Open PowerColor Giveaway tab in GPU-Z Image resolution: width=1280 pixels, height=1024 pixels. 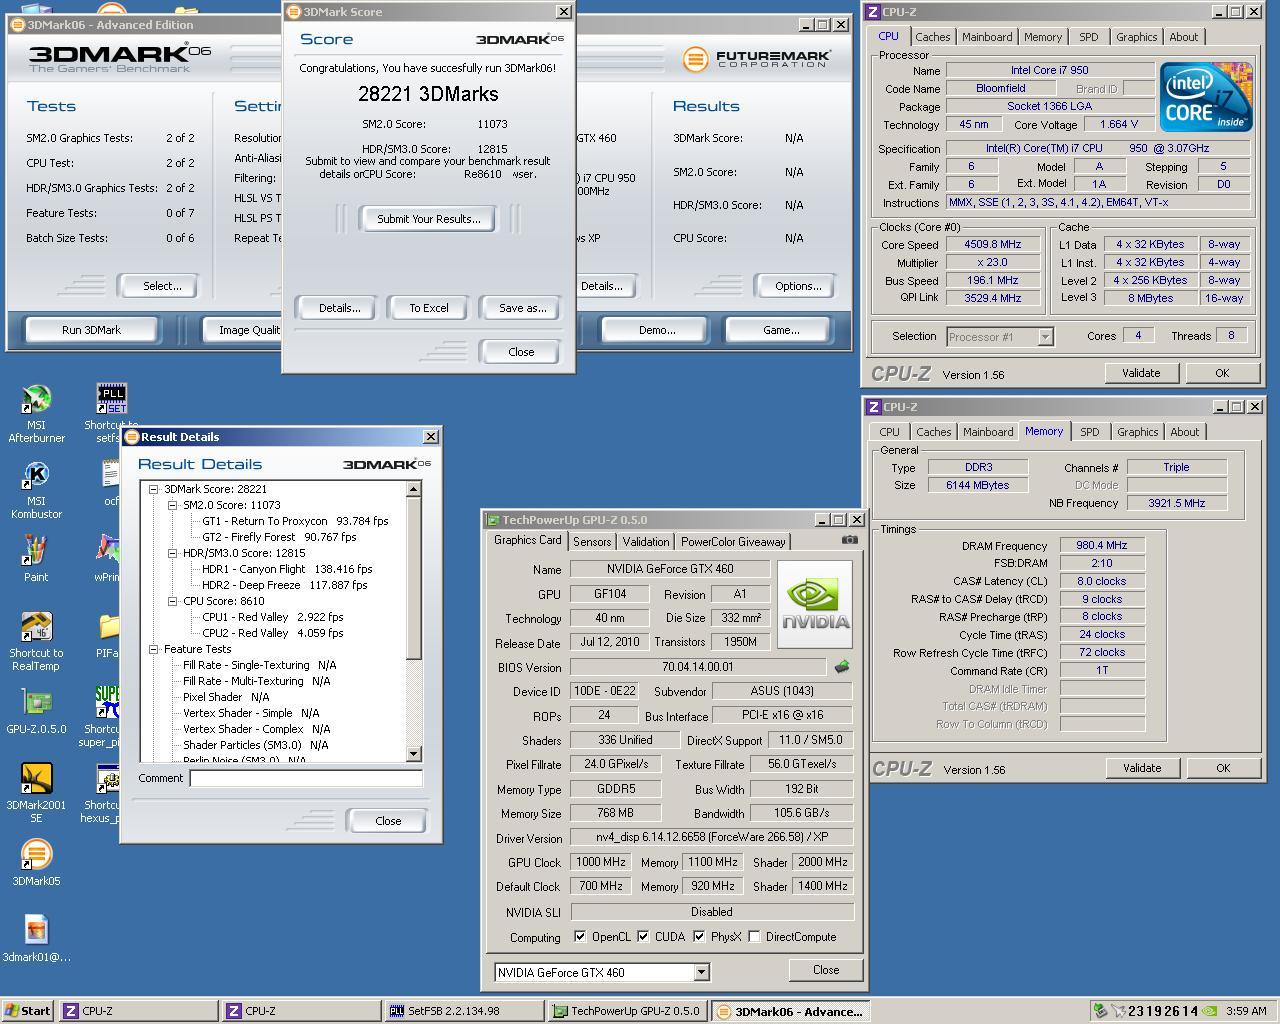[733, 541]
